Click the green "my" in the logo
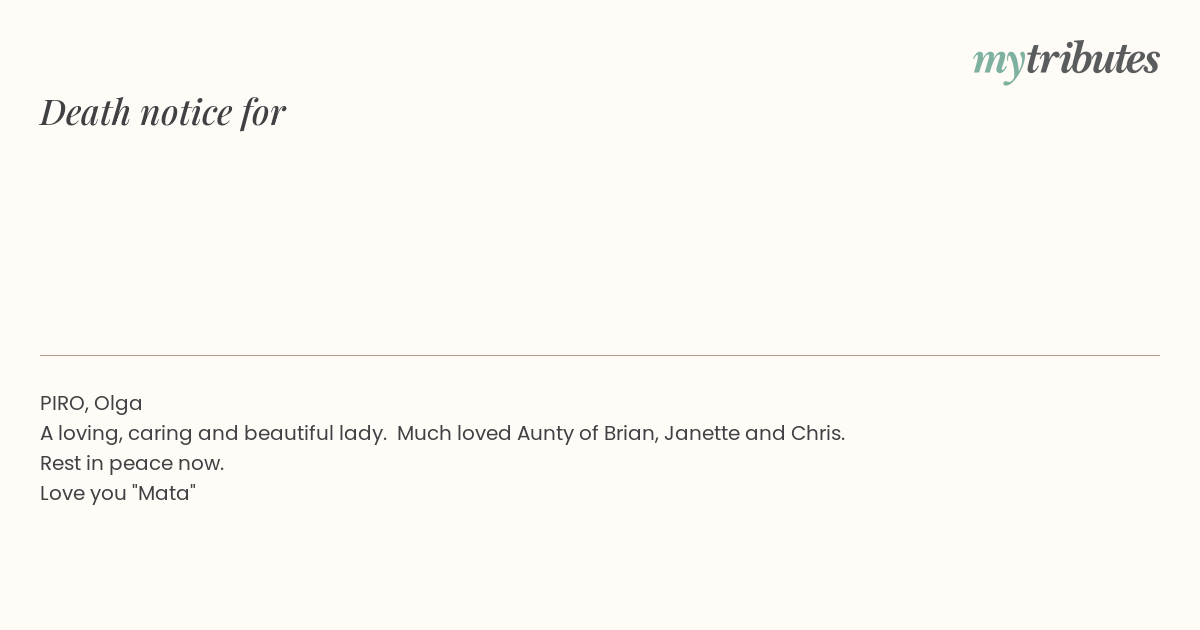The height and width of the screenshot is (630, 1200). tap(998, 63)
